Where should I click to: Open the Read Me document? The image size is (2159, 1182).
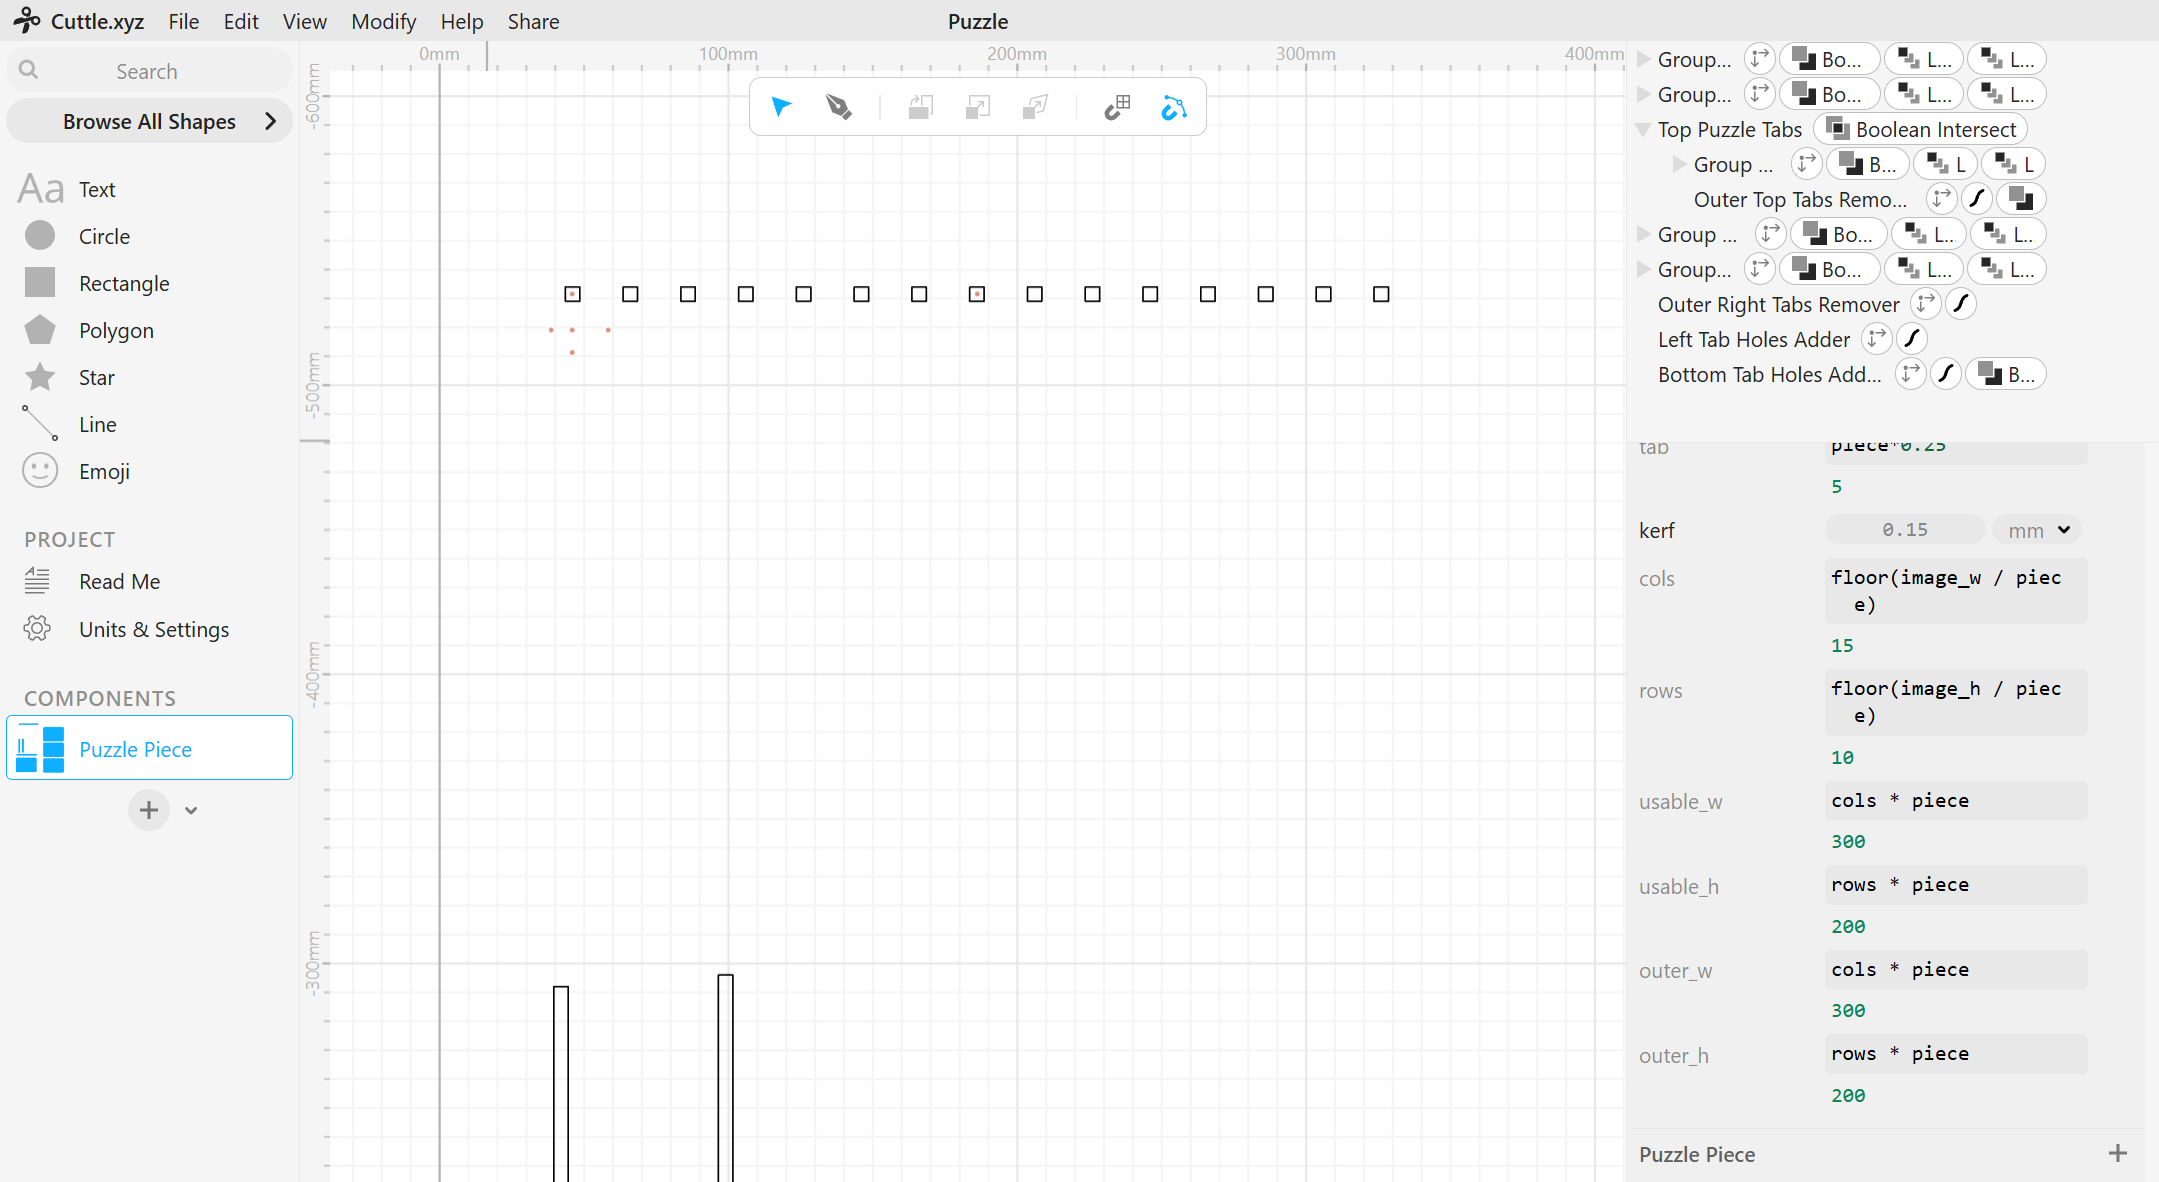119,581
